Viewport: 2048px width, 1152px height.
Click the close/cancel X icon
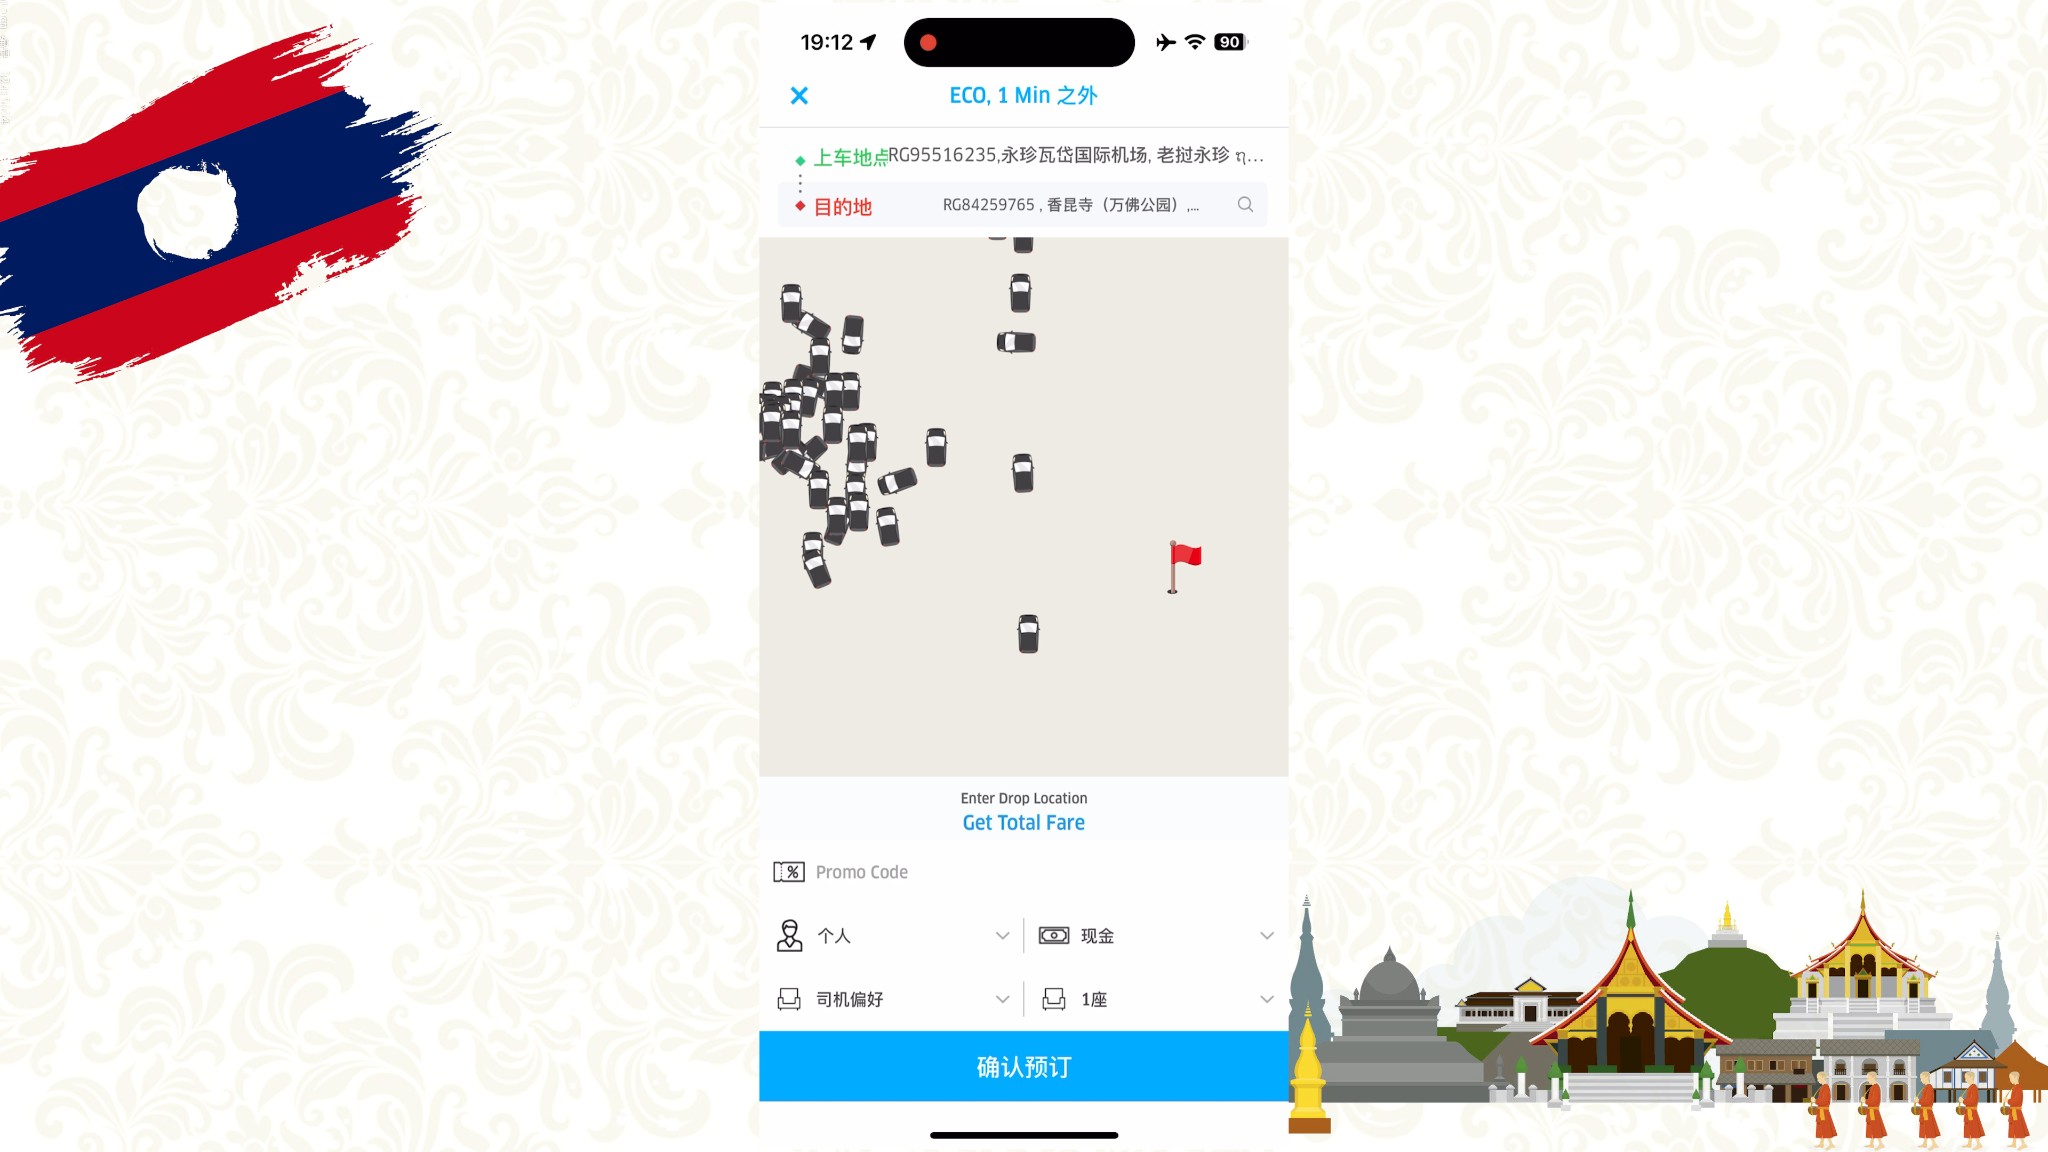(798, 96)
